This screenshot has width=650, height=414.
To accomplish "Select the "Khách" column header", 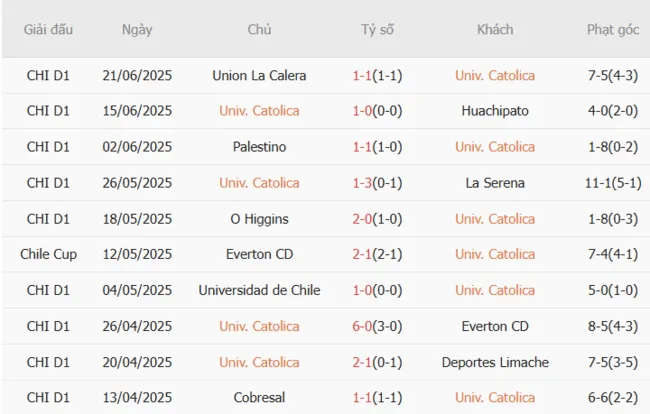I will point(495,30).
